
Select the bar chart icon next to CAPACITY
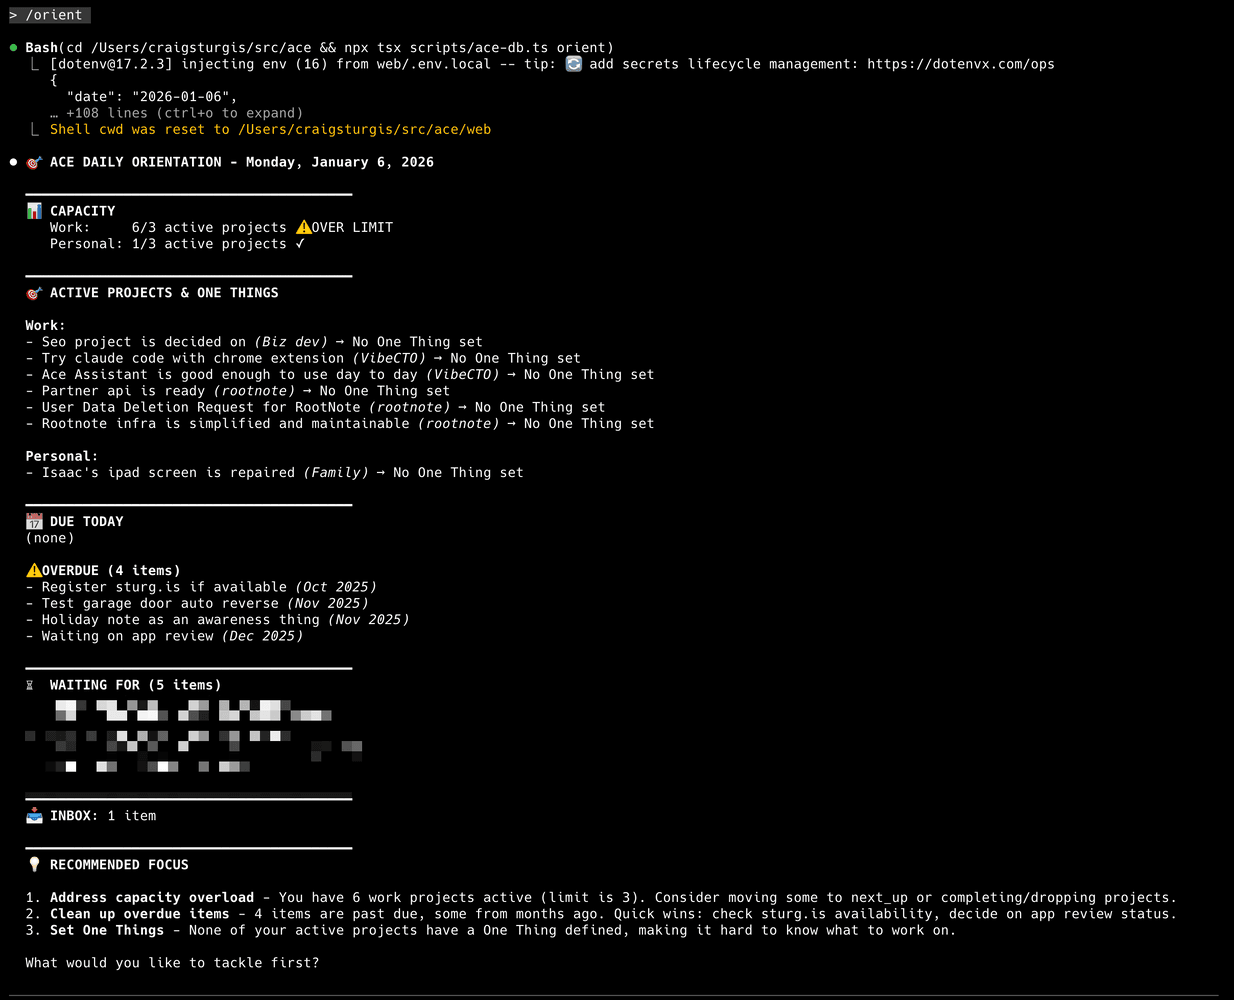point(33,210)
